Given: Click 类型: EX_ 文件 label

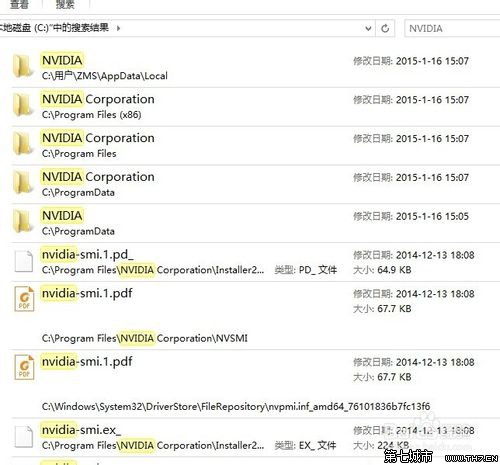Looking at the screenshot, I should [x=306, y=445].
